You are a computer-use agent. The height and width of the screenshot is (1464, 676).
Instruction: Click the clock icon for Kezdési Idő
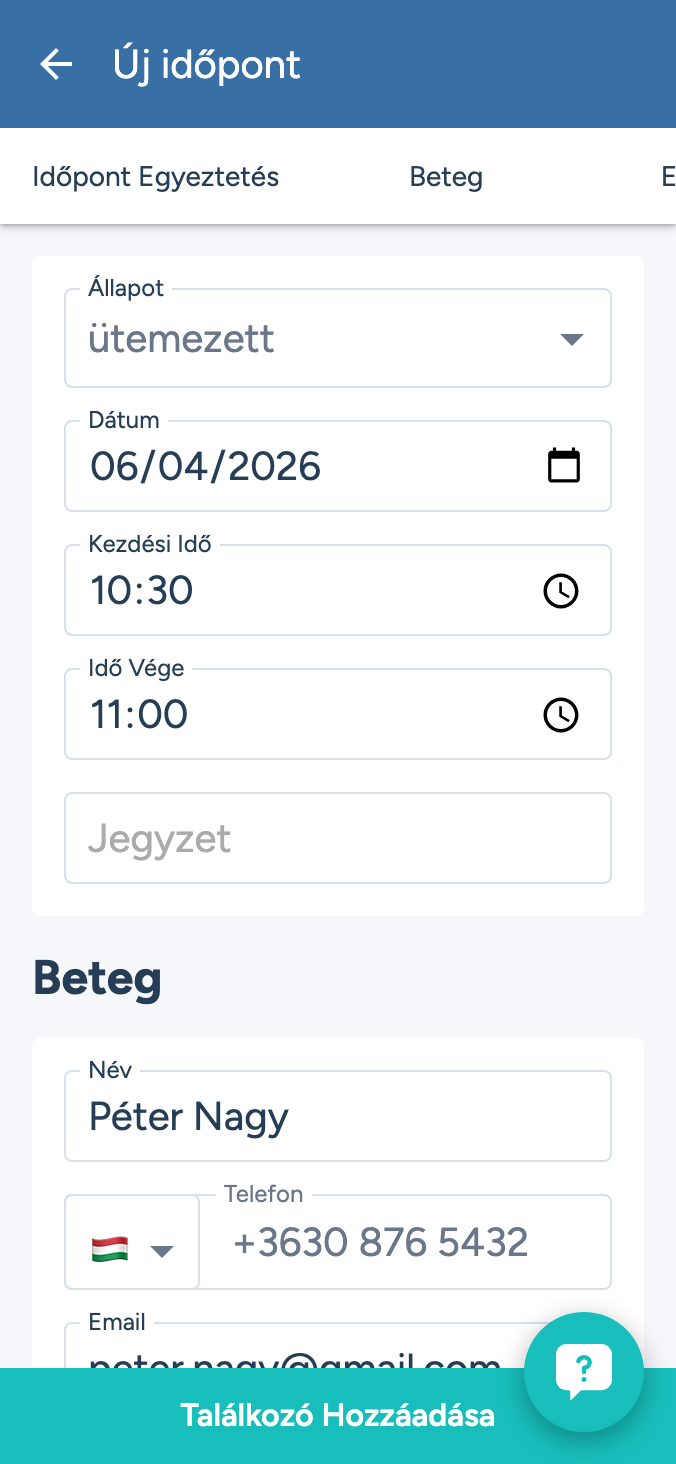click(560, 591)
